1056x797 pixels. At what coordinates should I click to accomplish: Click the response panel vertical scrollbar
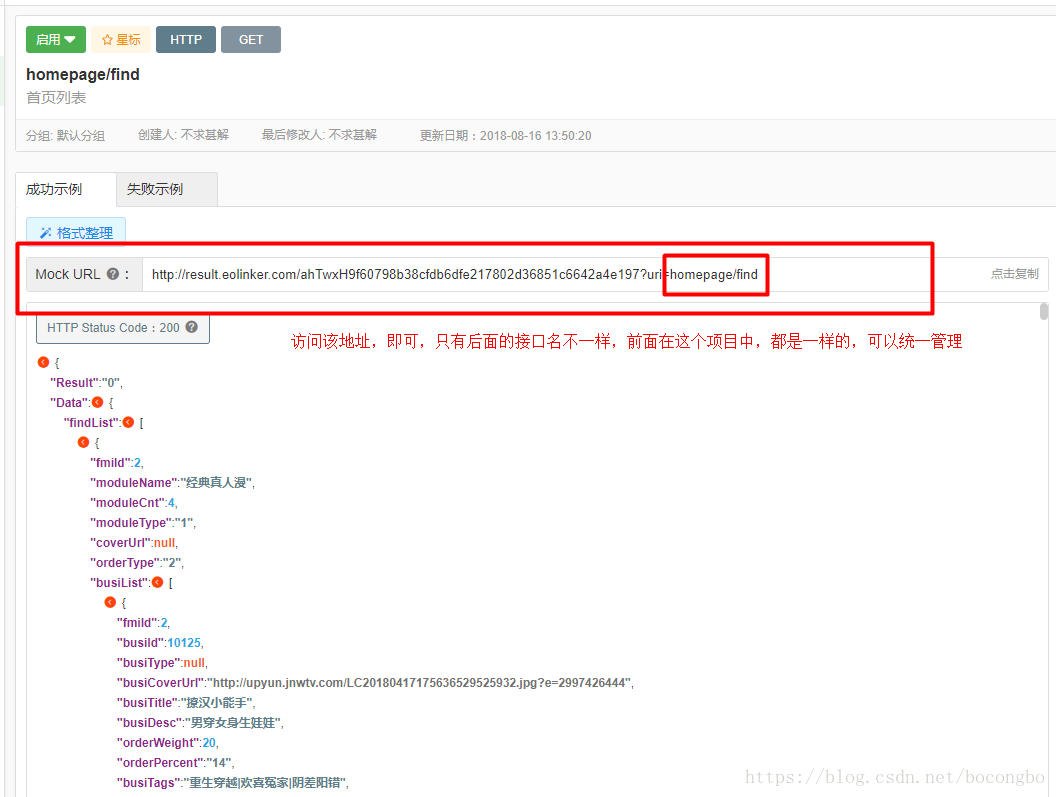[1044, 312]
